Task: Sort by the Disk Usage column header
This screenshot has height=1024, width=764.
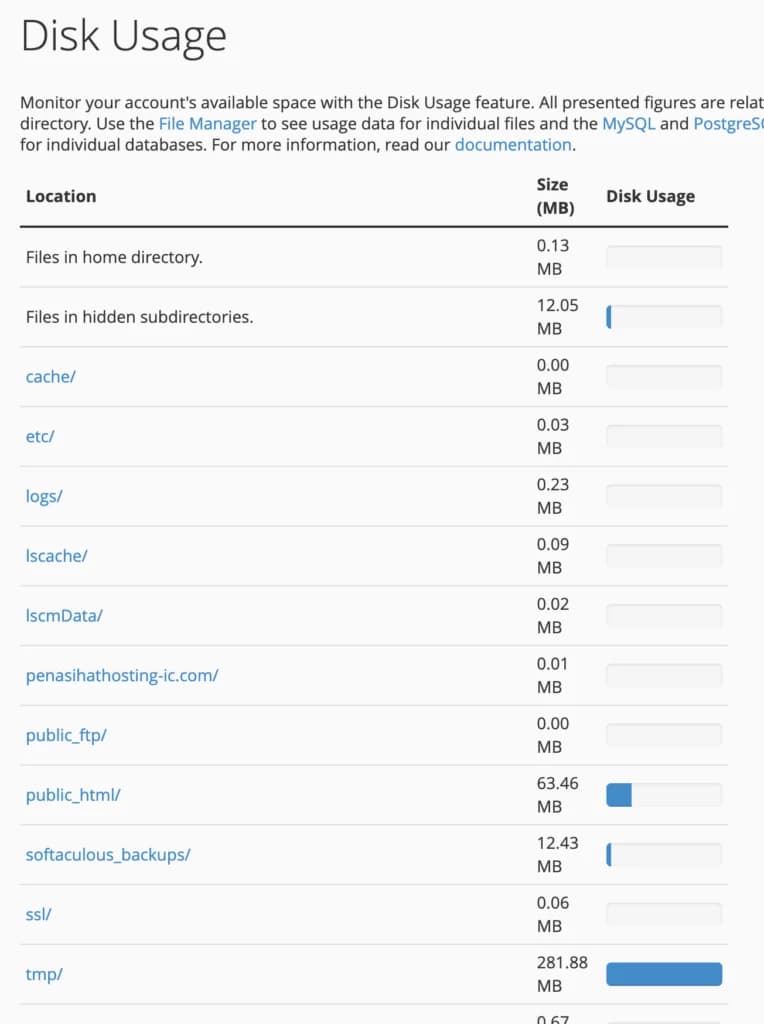Action: 650,196
